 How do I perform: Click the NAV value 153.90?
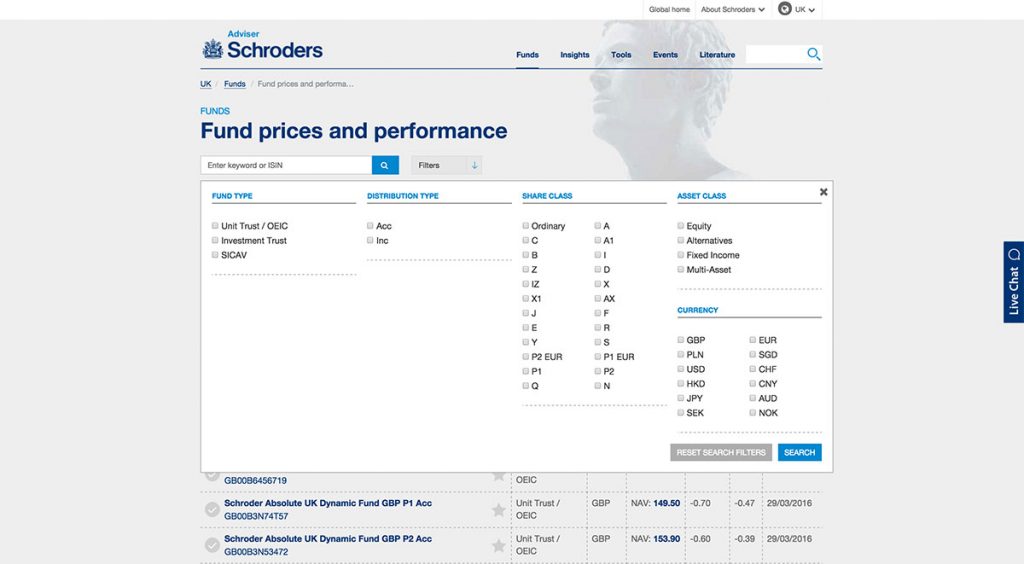point(666,539)
